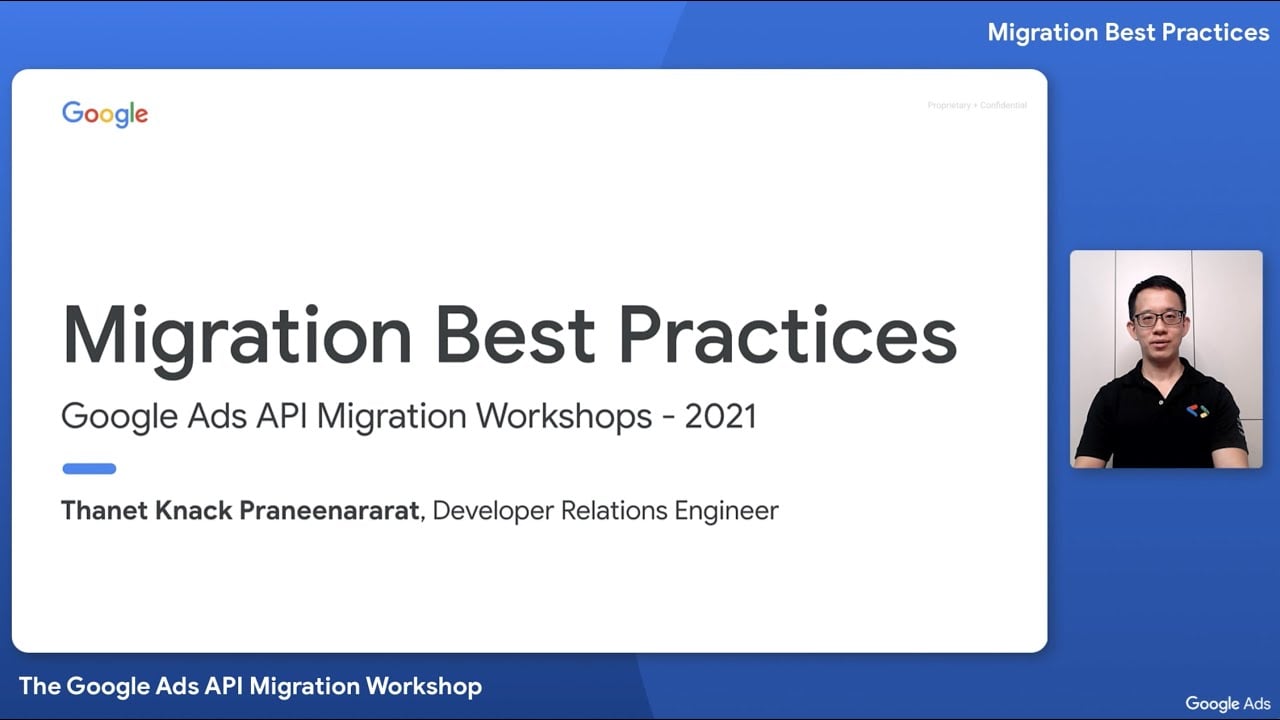Image resolution: width=1280 pixels, height=720 pixels.
Task: Click the green 'l' in the Google logo
Action: pos(132,111)
